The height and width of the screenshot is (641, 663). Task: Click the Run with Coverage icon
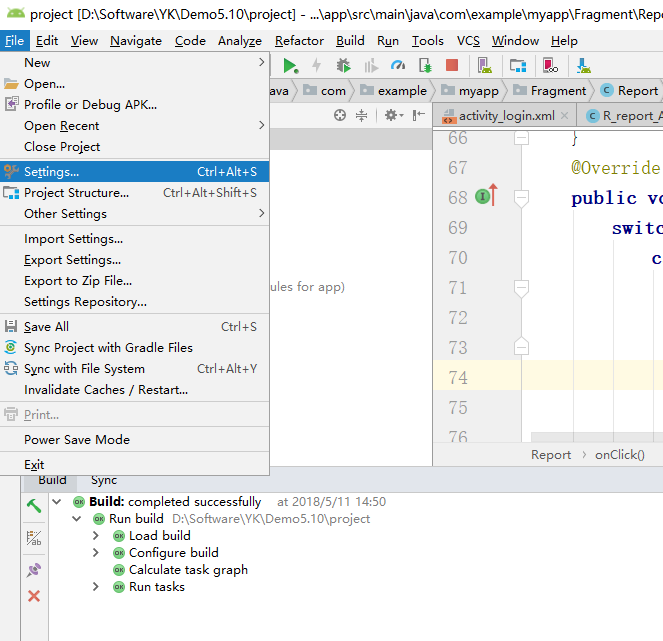tap(371, 66)
